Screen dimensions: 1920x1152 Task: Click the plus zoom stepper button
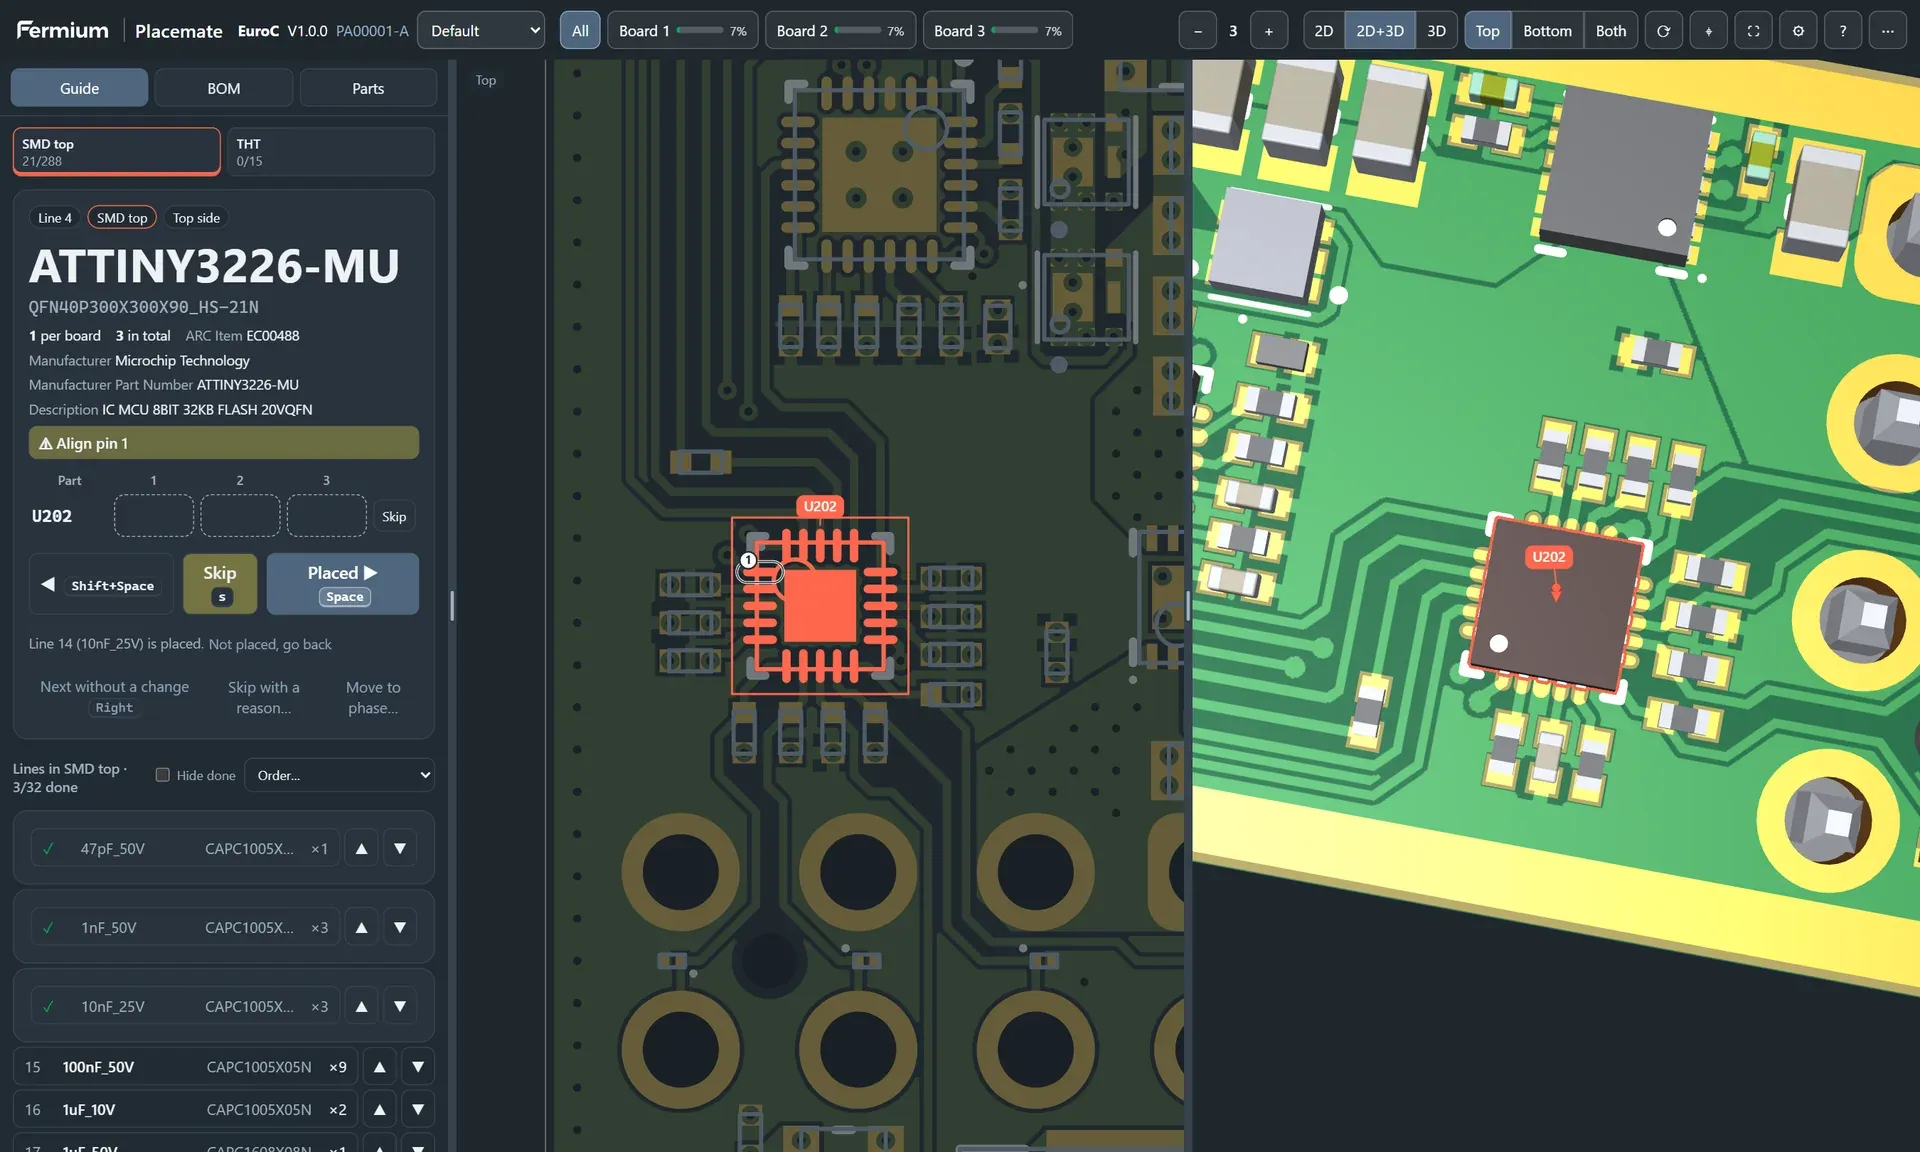1269,31
